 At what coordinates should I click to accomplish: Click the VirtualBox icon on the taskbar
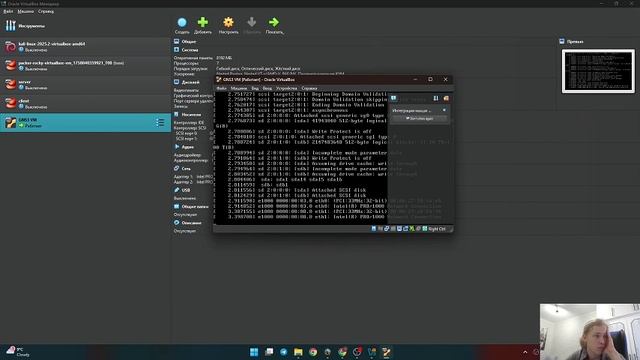372,352
